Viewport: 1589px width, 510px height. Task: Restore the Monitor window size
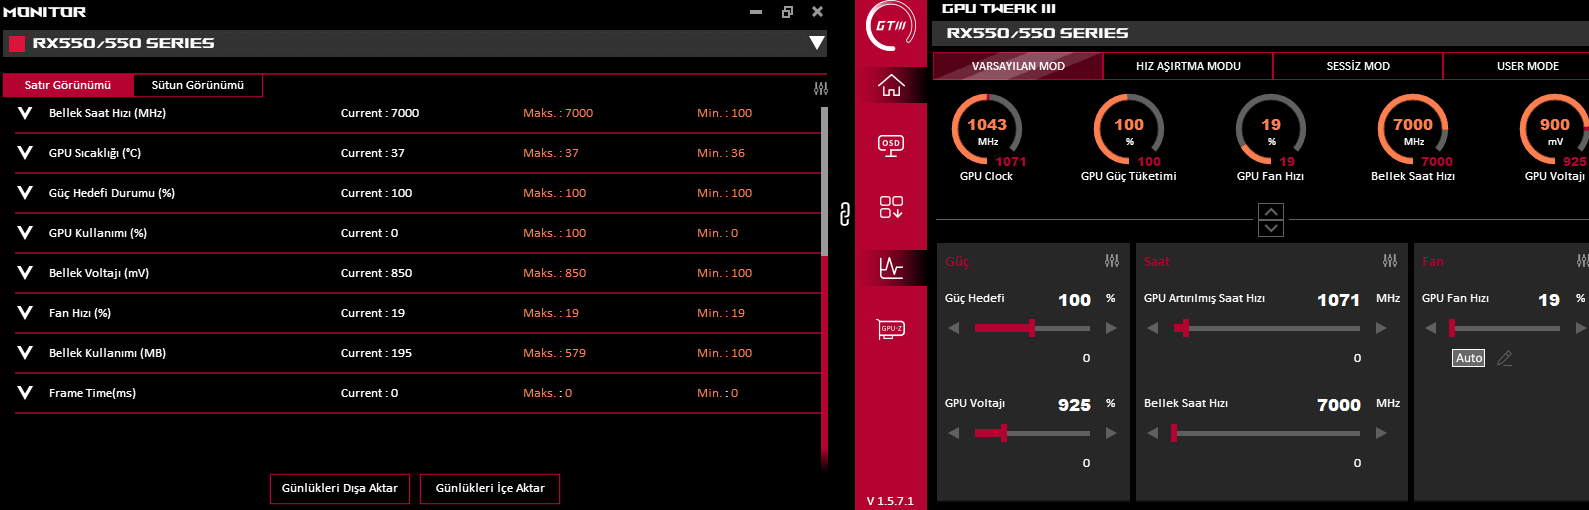[787, 12]
